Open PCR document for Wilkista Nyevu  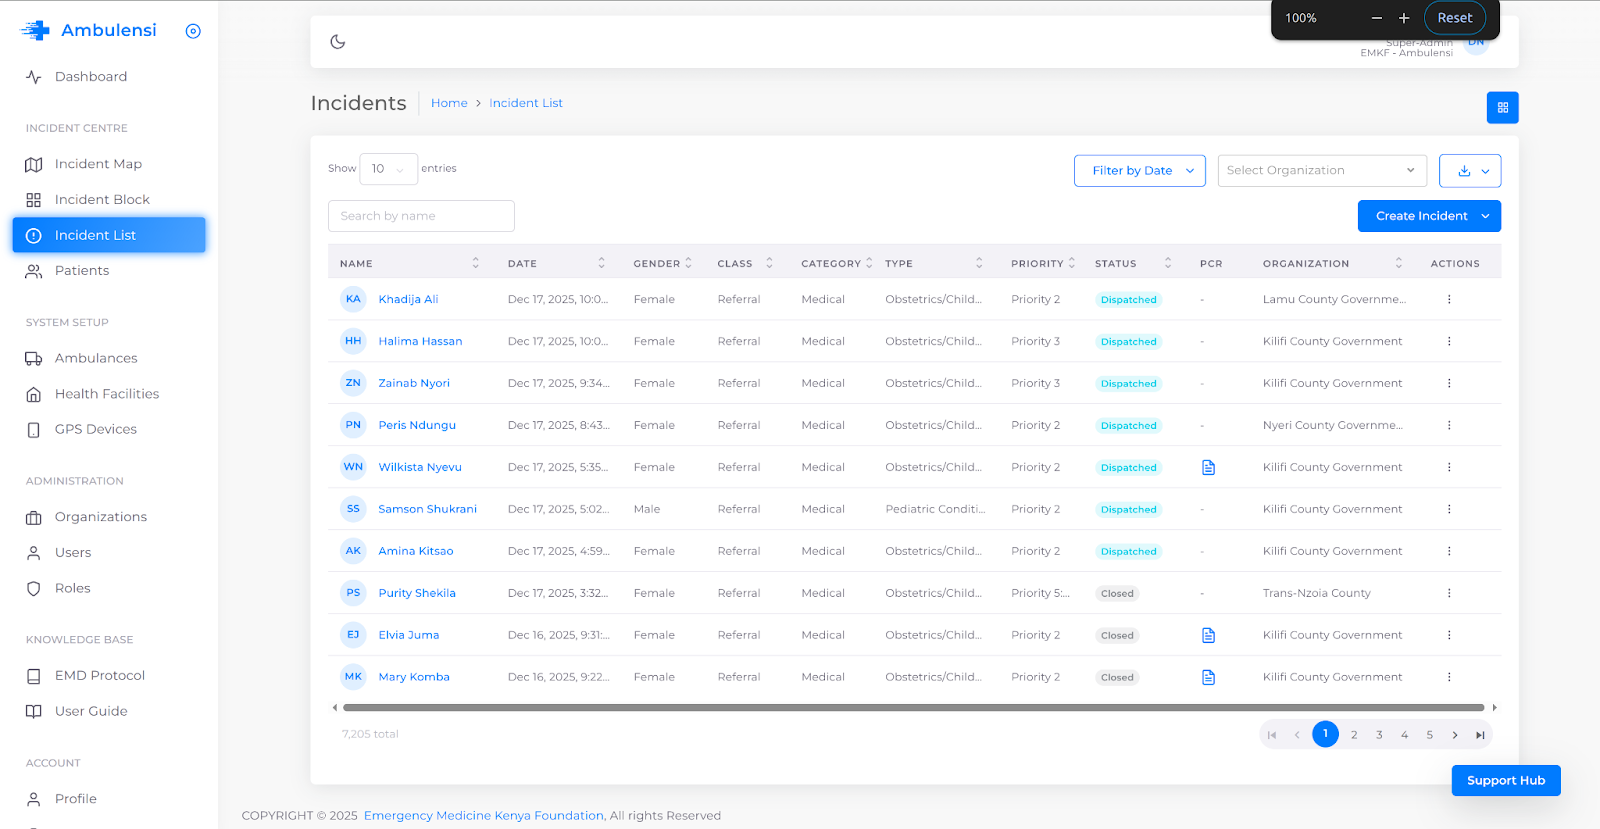click(x=1208, y=468)
